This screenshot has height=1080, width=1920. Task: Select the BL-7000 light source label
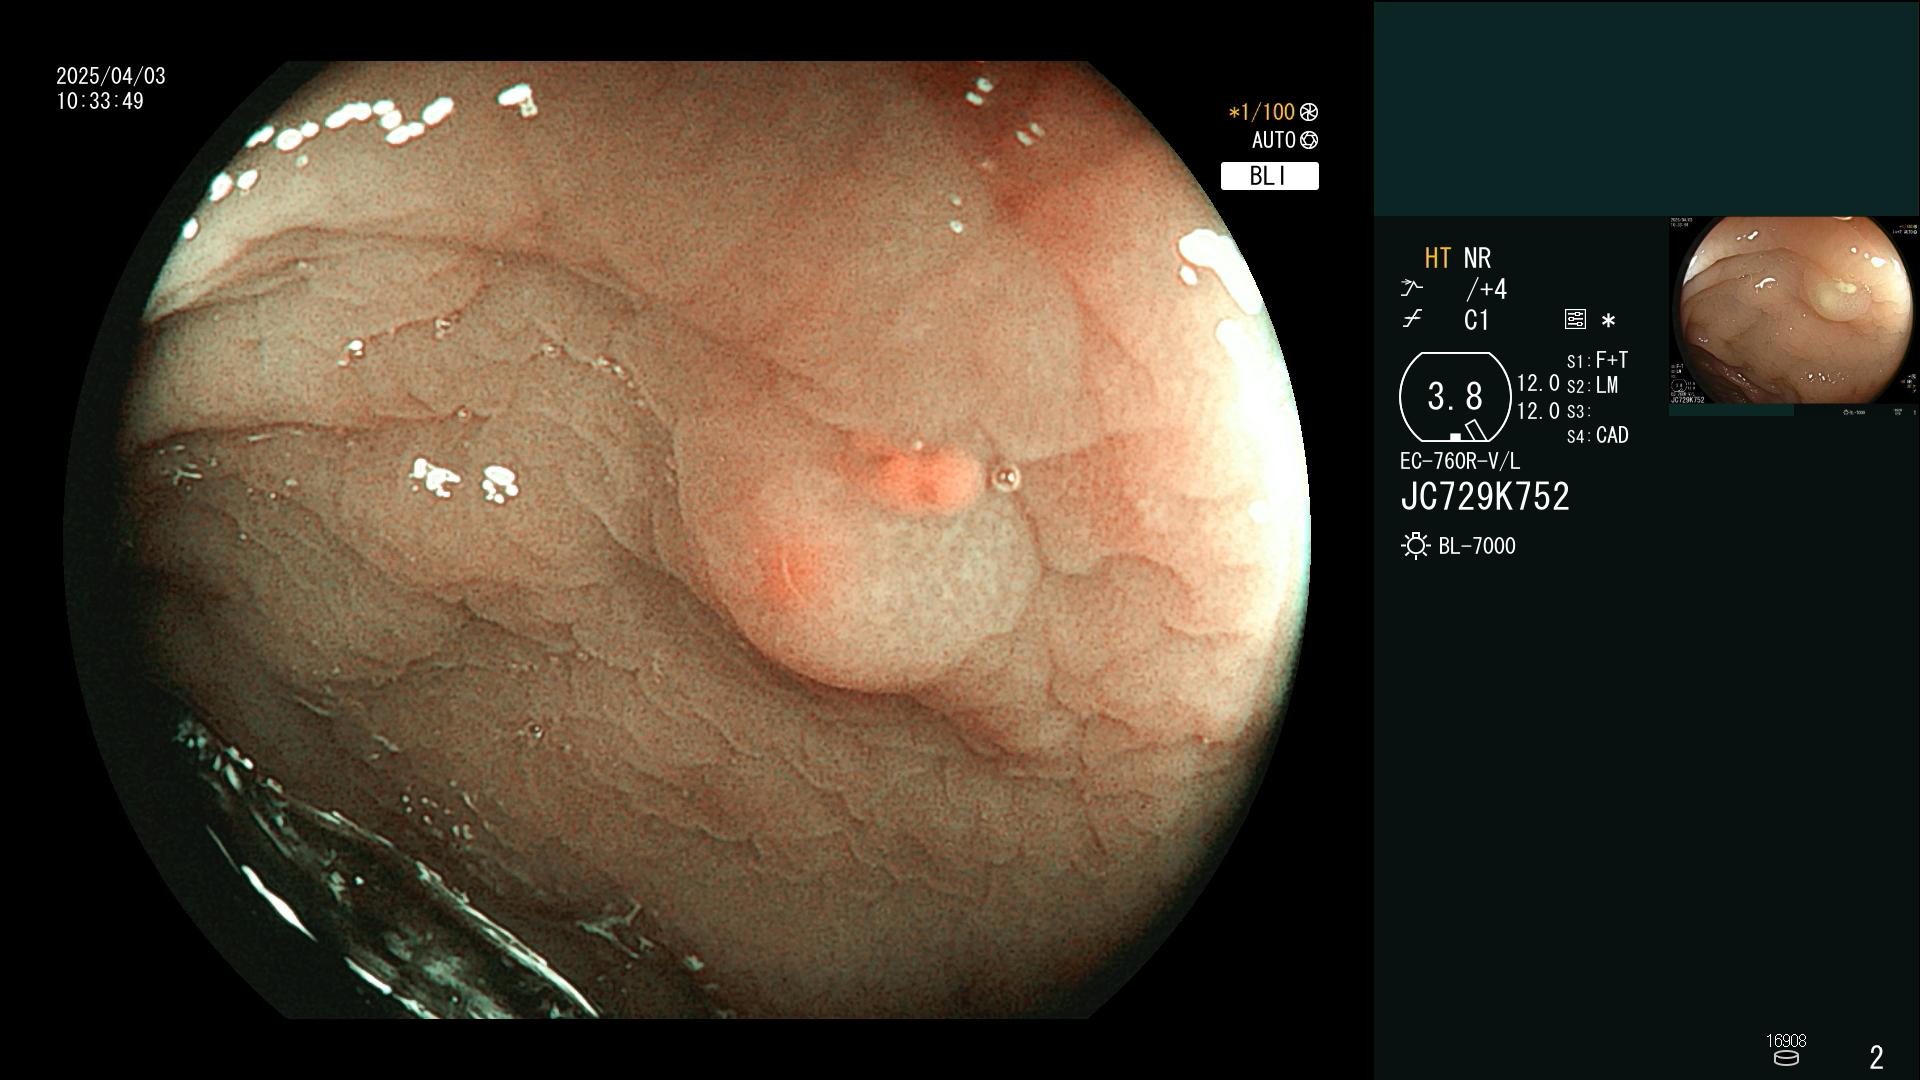(x=1477, y=546)
